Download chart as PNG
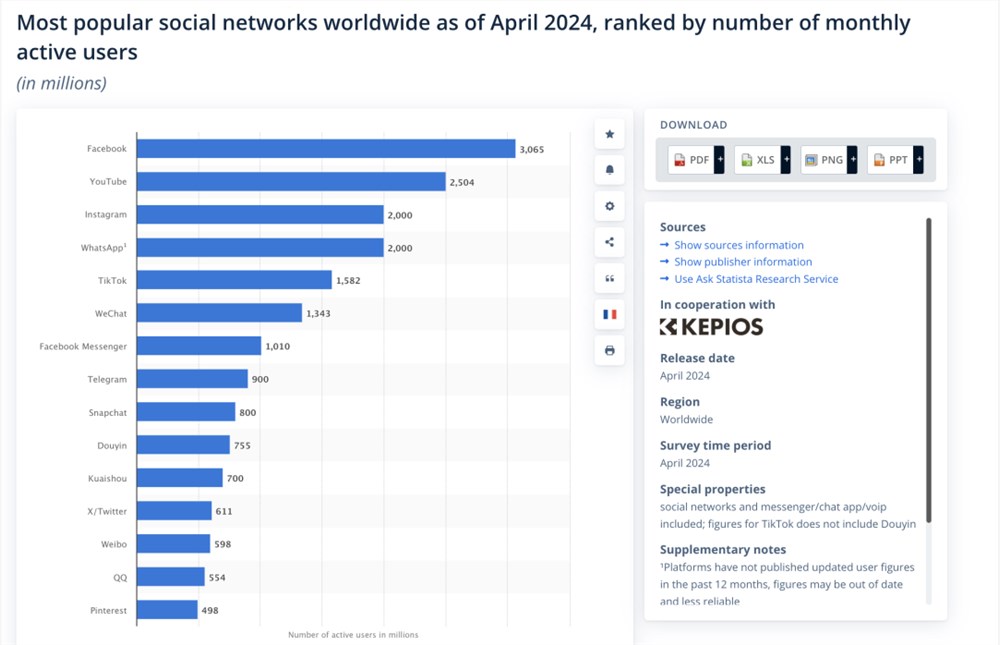 (x=824, y=159)
